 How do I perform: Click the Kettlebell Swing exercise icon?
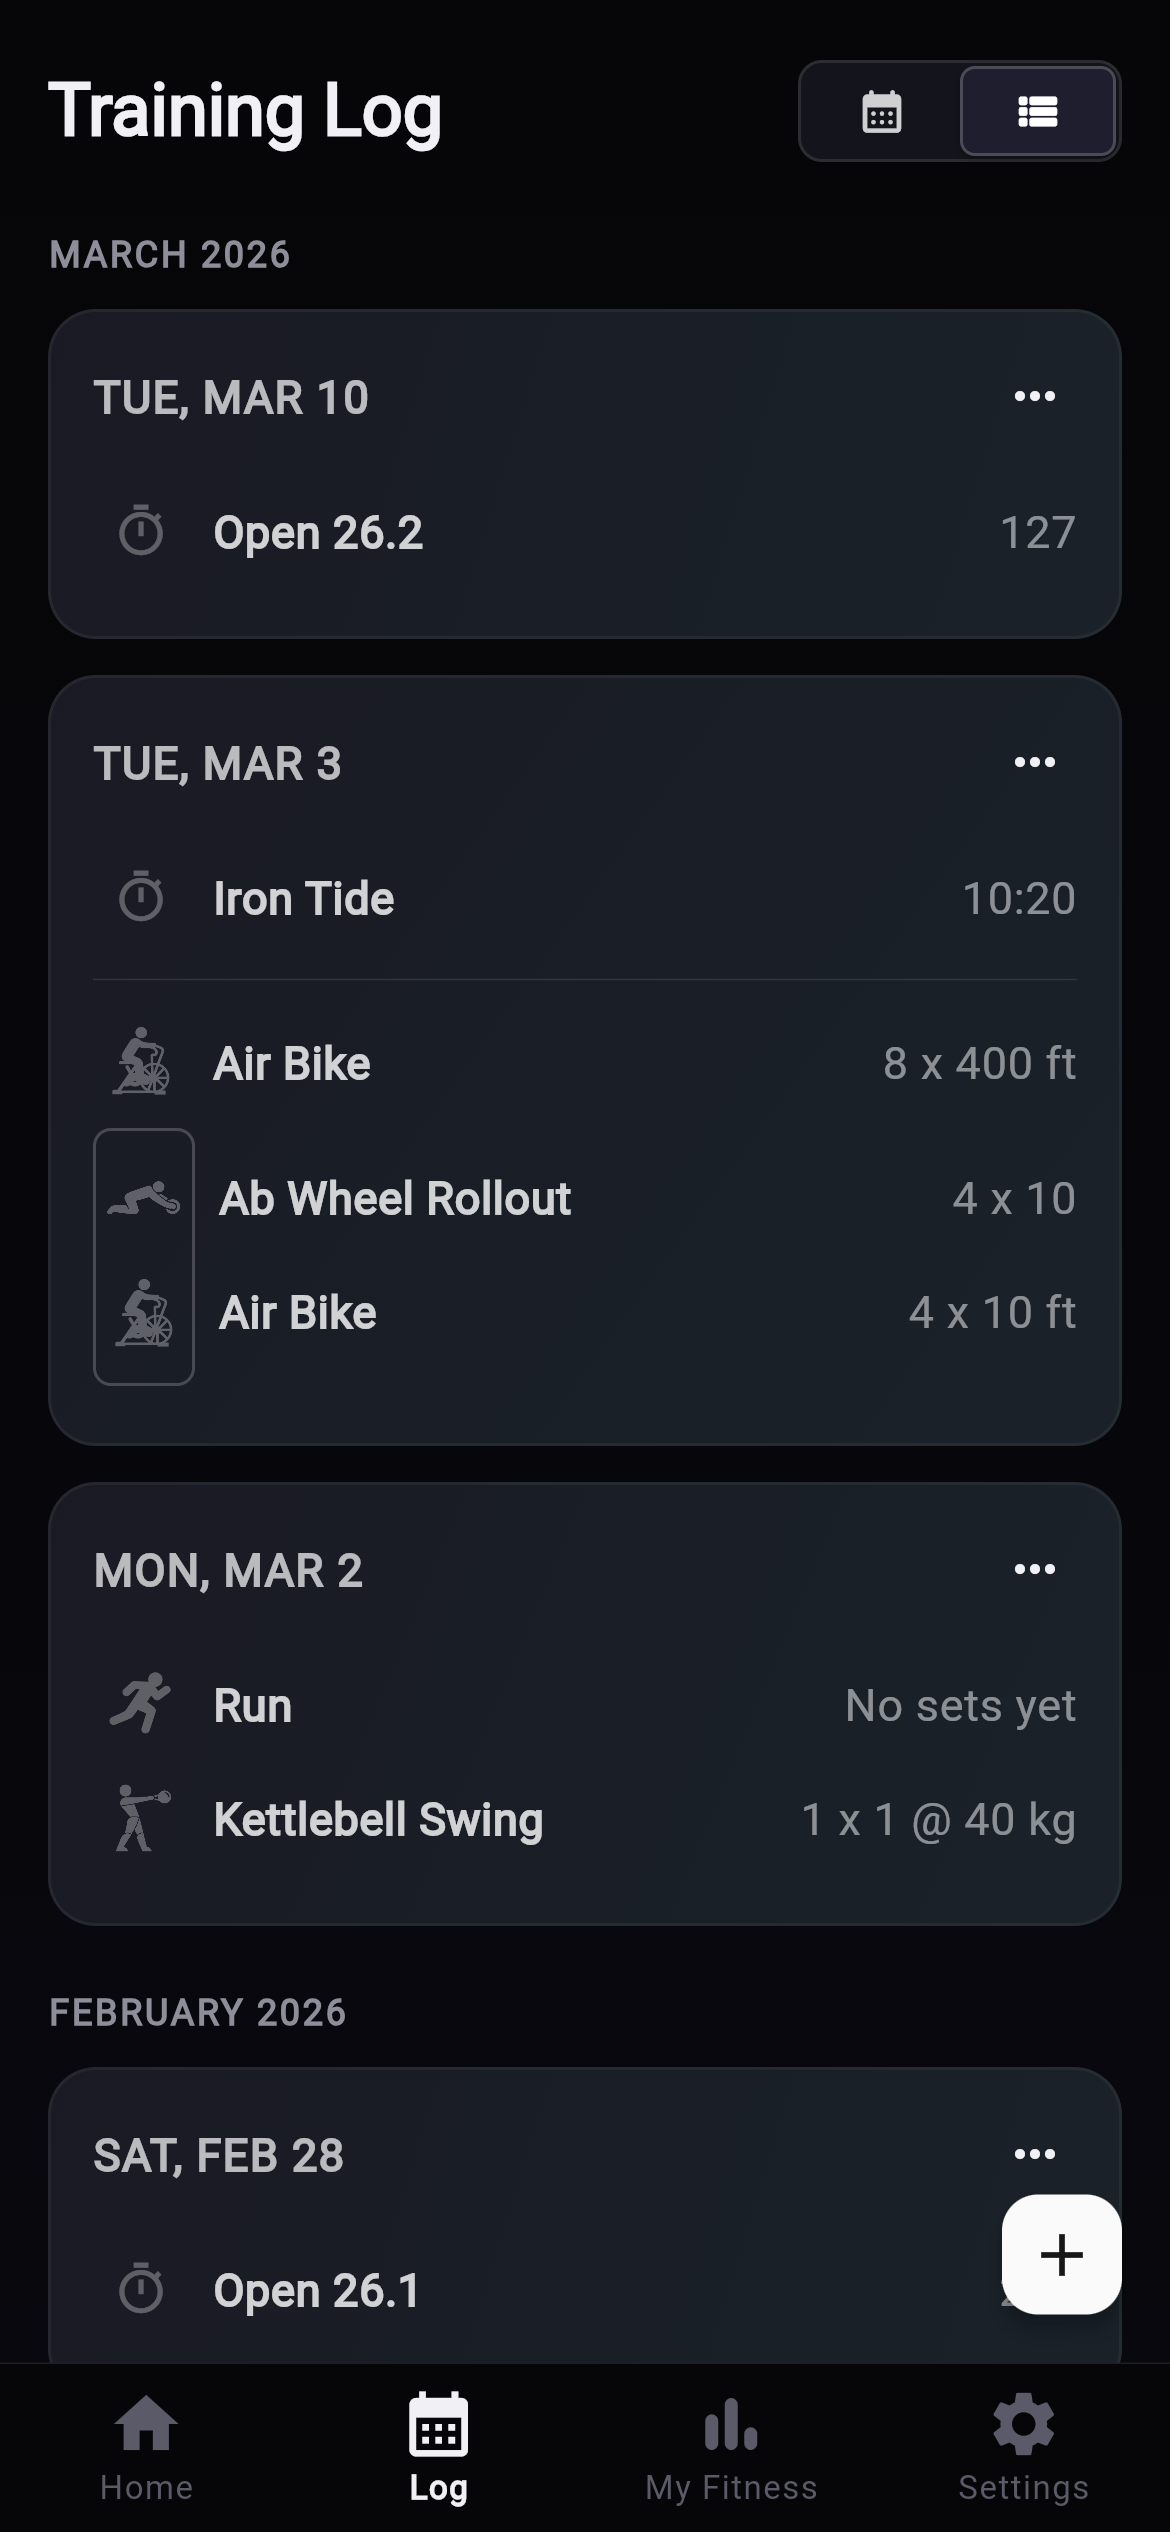point(141,1818)
